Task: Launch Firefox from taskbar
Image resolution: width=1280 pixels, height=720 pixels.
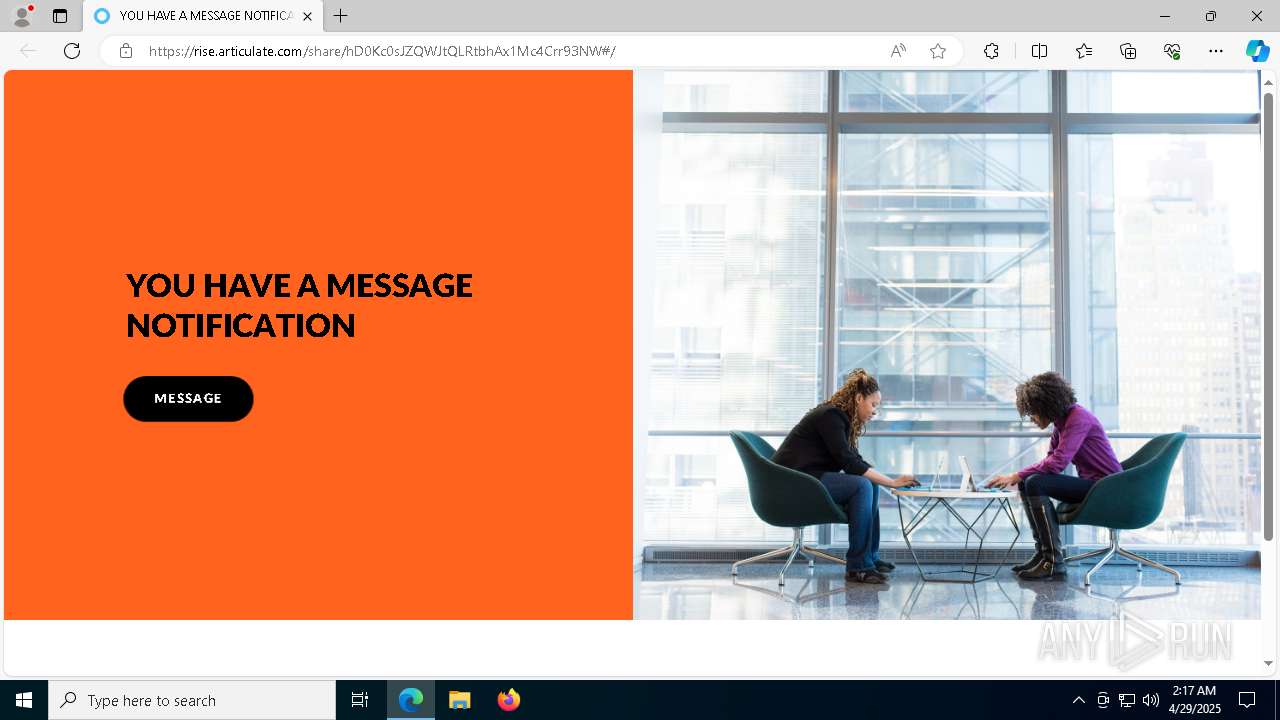Action: pos(509,700)
